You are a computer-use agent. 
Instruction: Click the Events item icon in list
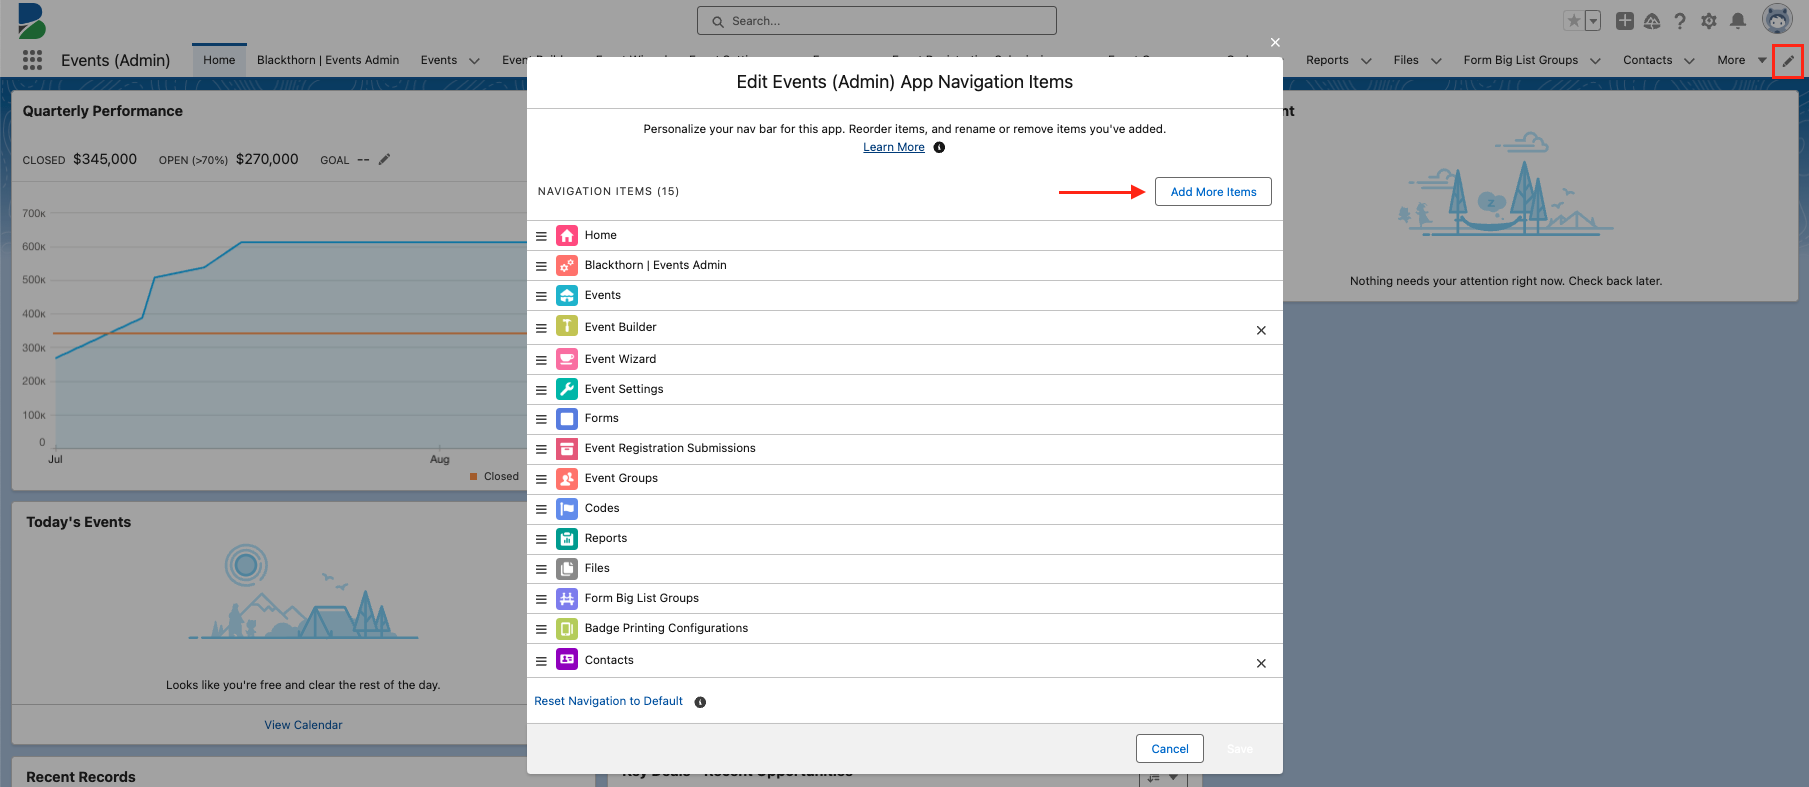(567, 296)
